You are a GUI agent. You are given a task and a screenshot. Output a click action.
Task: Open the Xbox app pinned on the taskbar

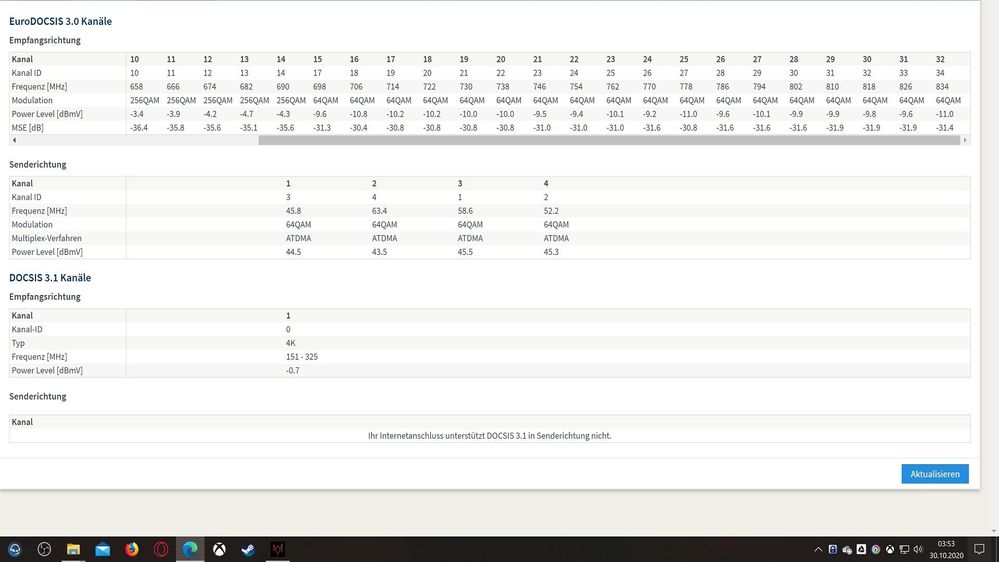coord(219,549)
